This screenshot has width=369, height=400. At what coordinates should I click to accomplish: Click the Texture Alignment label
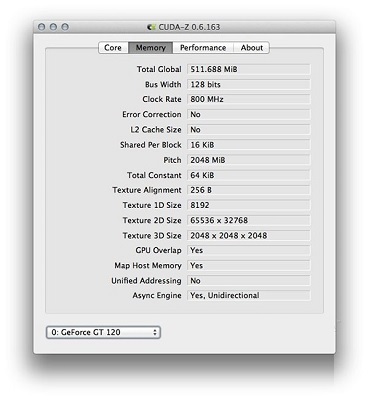click(147, 190)
